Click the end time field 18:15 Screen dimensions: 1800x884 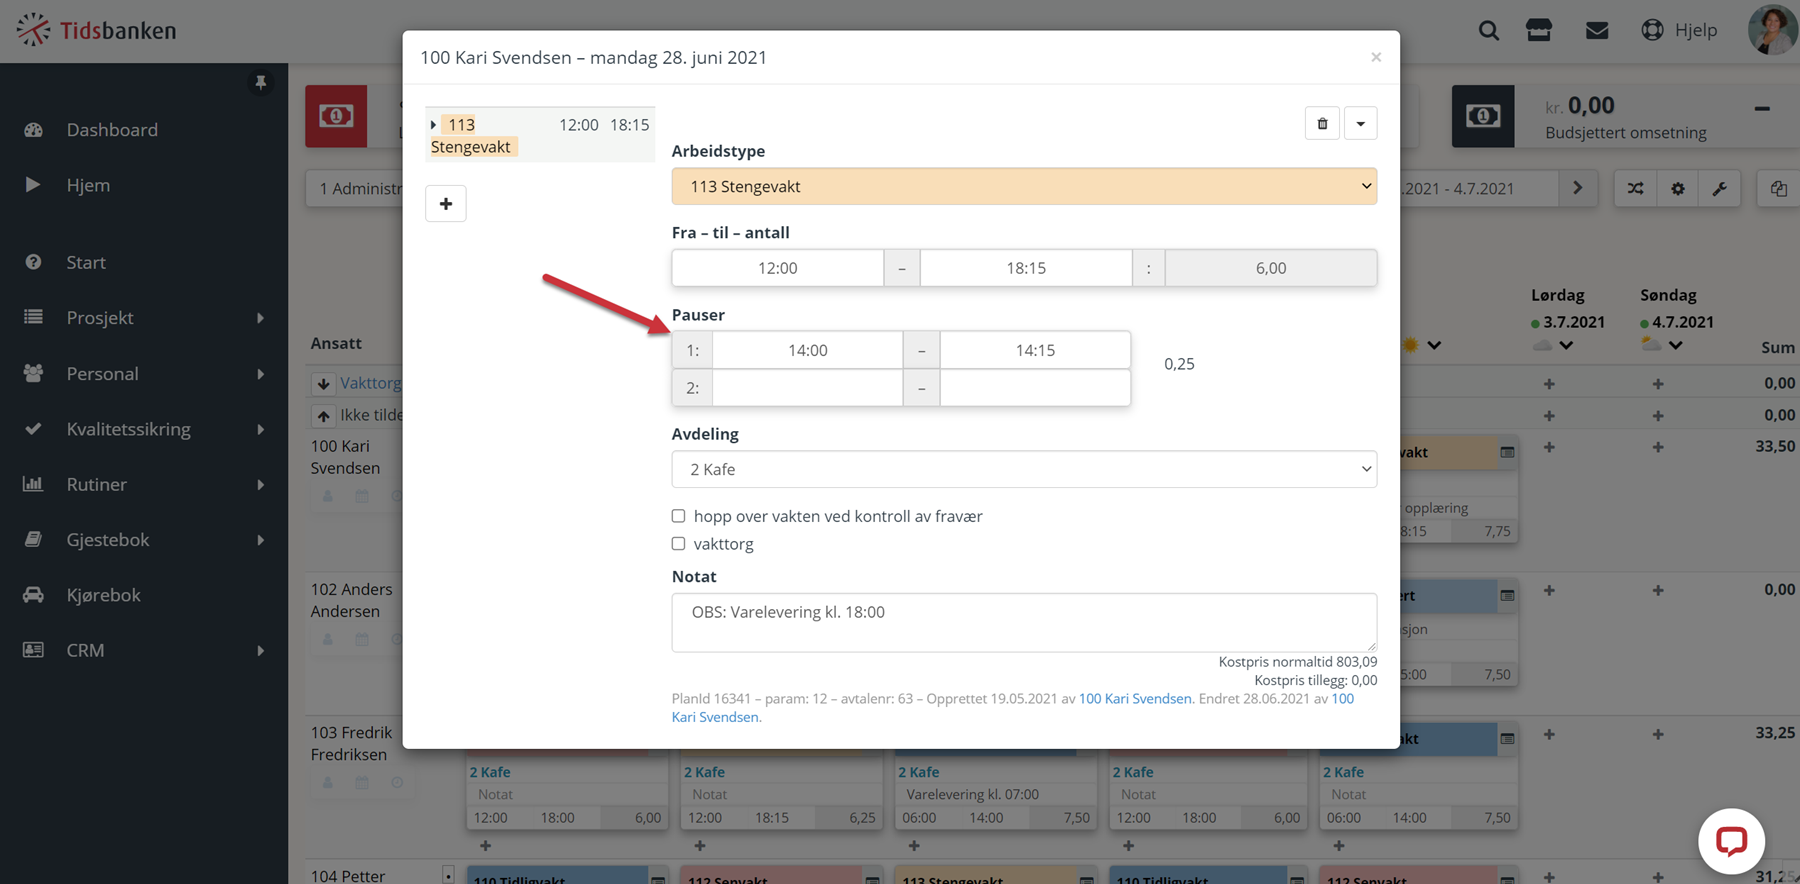[x=1026, y=268]
